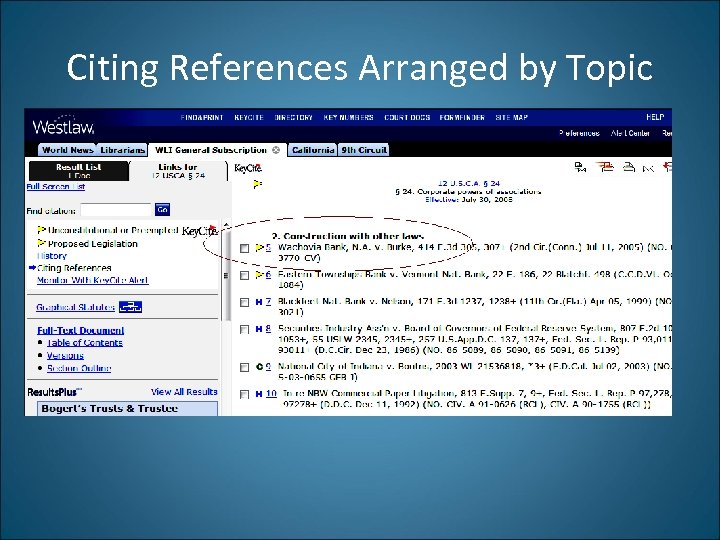The height and width of the screenshot is (540, 720).
Task: Open FORMFINDER in top navigation
Action: click(462, 118)
